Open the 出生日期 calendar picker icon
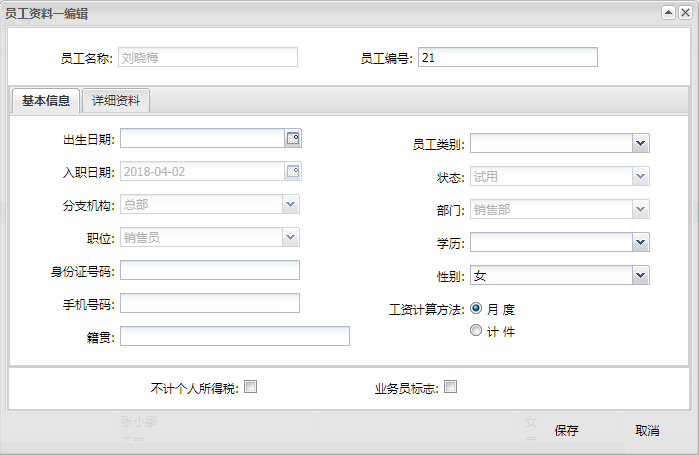Viewport: 699px width, 455px height. (x=293, y=139)
